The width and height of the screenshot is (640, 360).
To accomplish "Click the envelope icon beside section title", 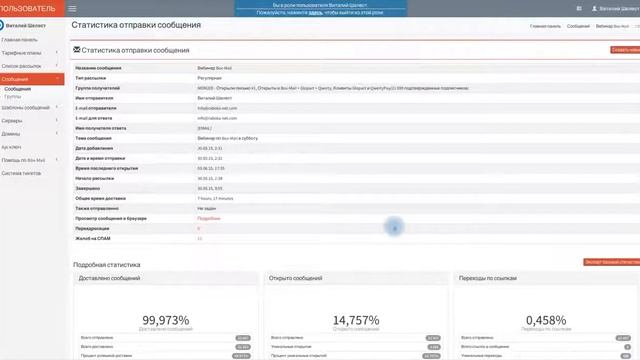I will [76, 50].
